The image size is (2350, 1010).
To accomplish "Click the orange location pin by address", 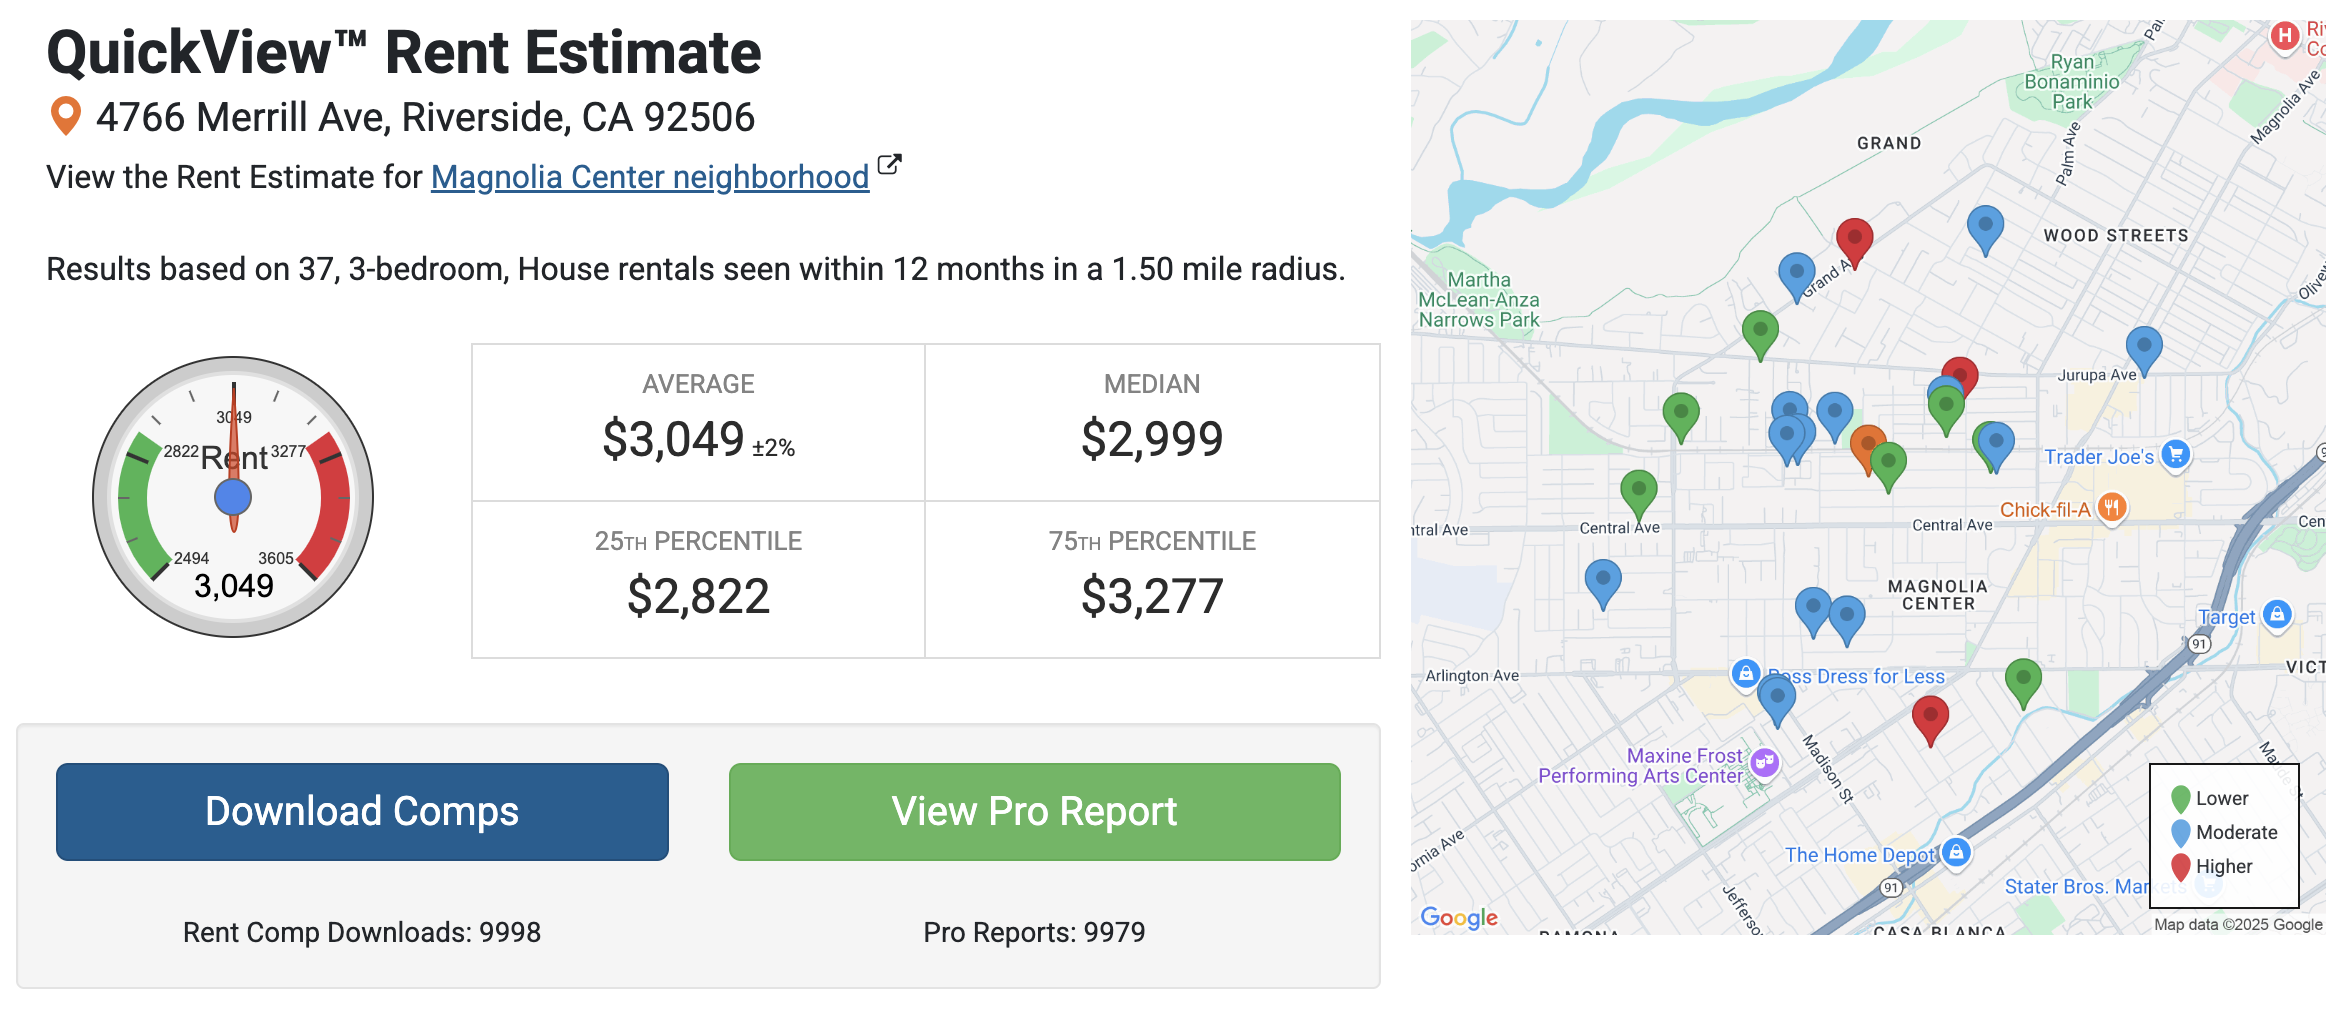I will [65, 116].
